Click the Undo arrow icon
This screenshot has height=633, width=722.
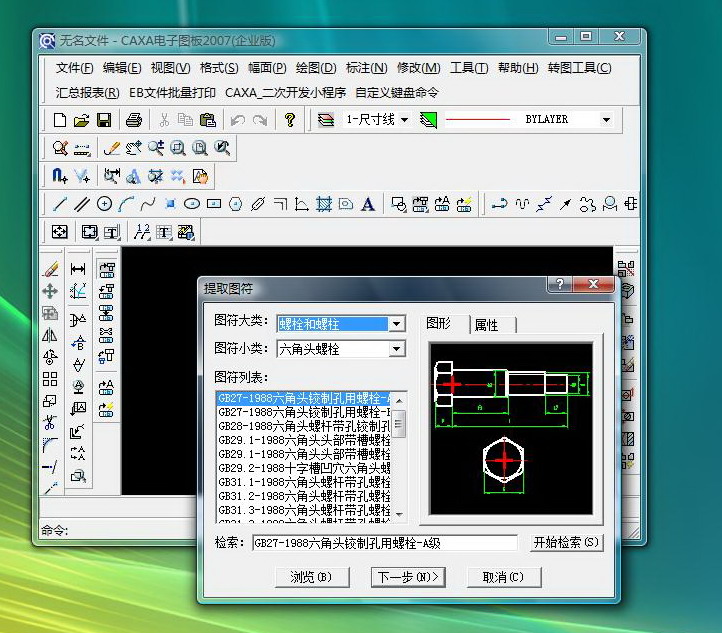[x=238, y=120]
